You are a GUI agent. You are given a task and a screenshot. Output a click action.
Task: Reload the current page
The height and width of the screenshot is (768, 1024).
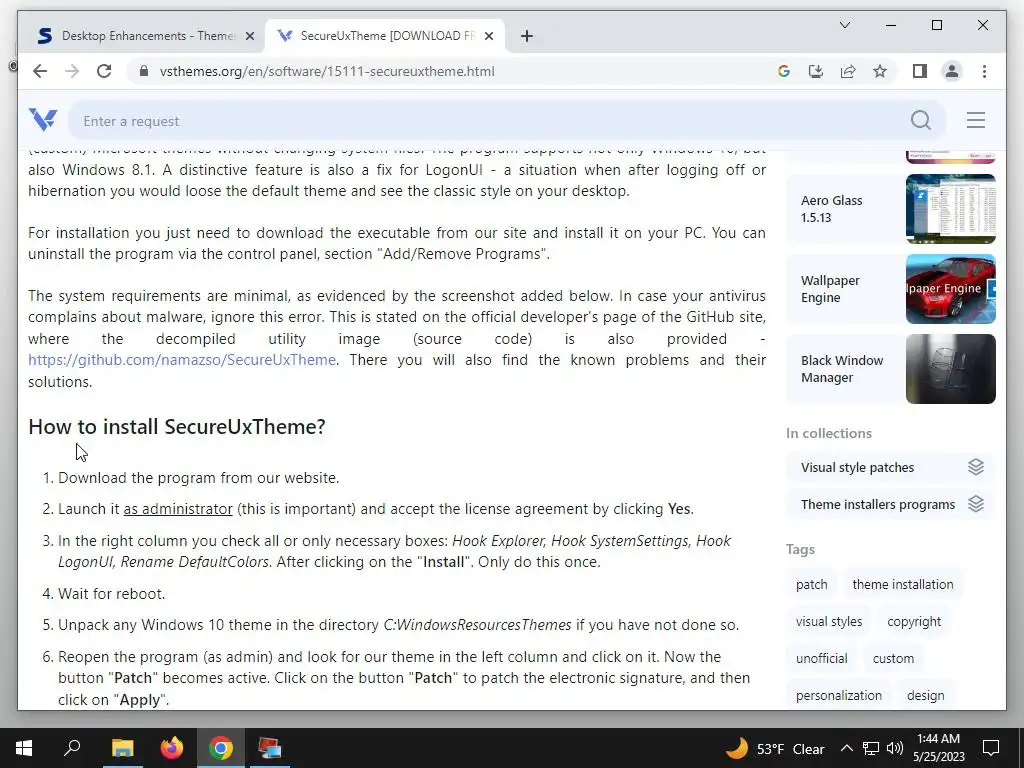point(104,71)
